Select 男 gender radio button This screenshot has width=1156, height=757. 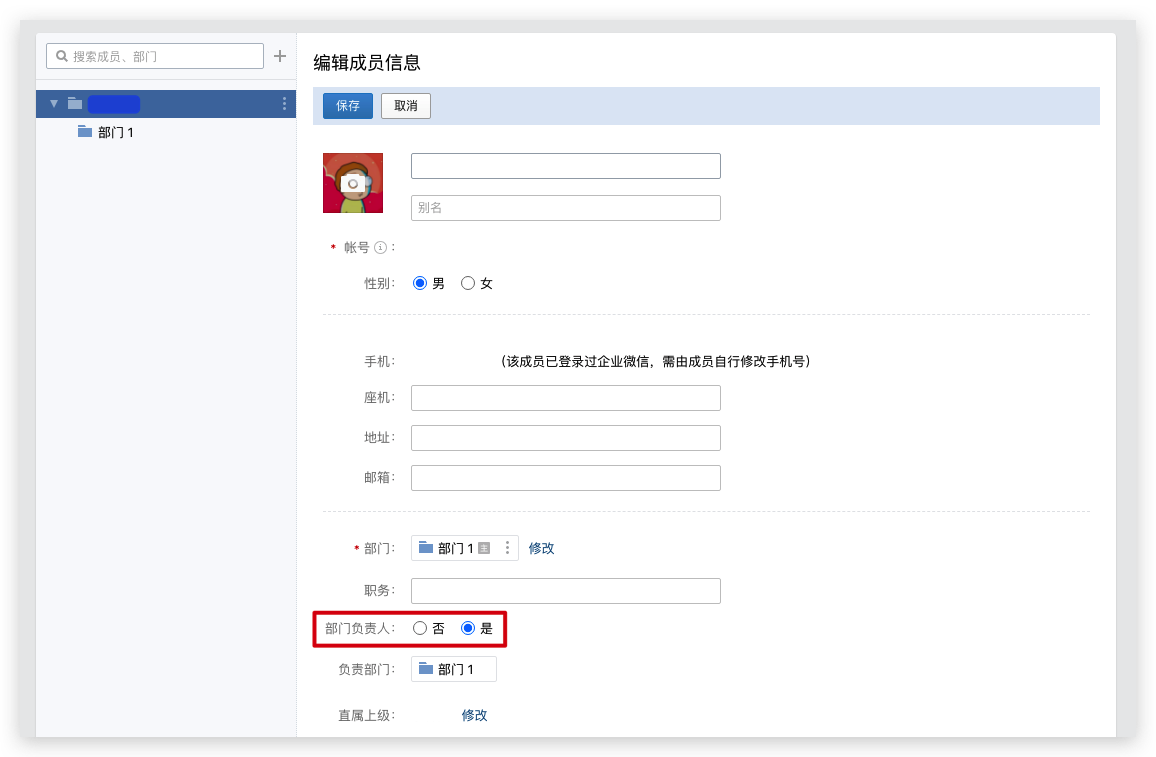point(420,283)
